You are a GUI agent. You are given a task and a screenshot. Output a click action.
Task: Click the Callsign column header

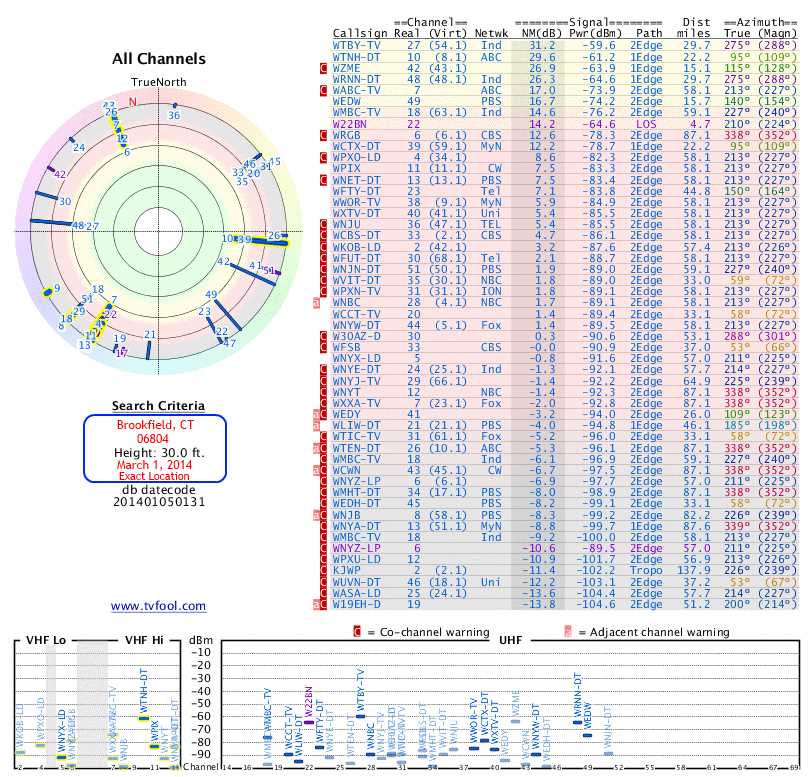(x=357, y=34)
